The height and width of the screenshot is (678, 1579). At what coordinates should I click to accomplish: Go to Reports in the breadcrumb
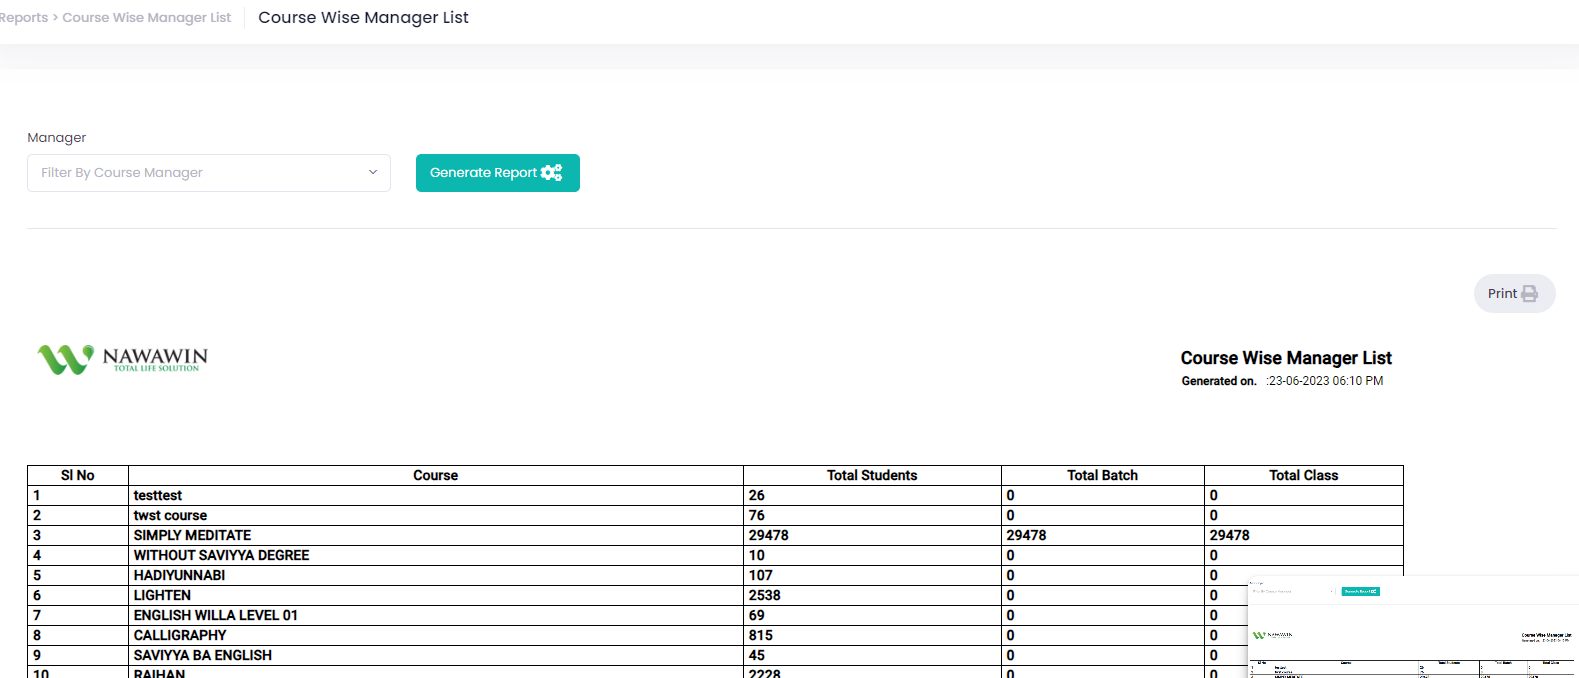tap(24, 18)
